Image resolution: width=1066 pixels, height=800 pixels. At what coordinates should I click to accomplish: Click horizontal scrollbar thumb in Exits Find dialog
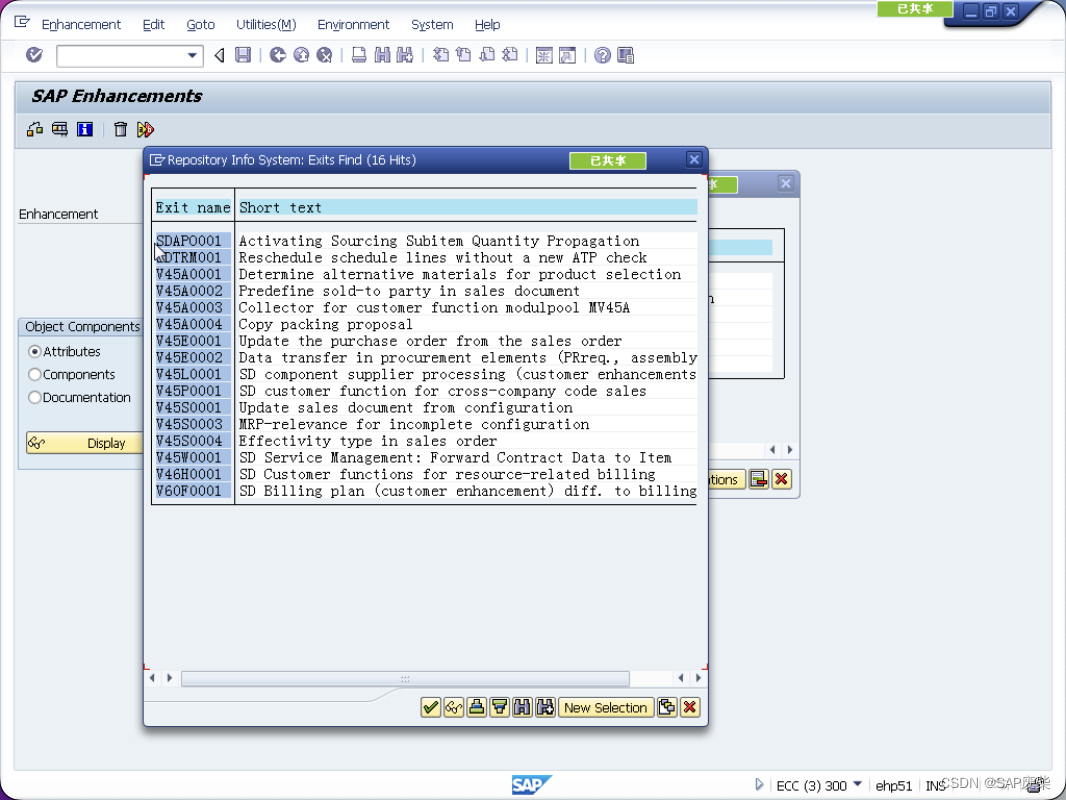405,678
